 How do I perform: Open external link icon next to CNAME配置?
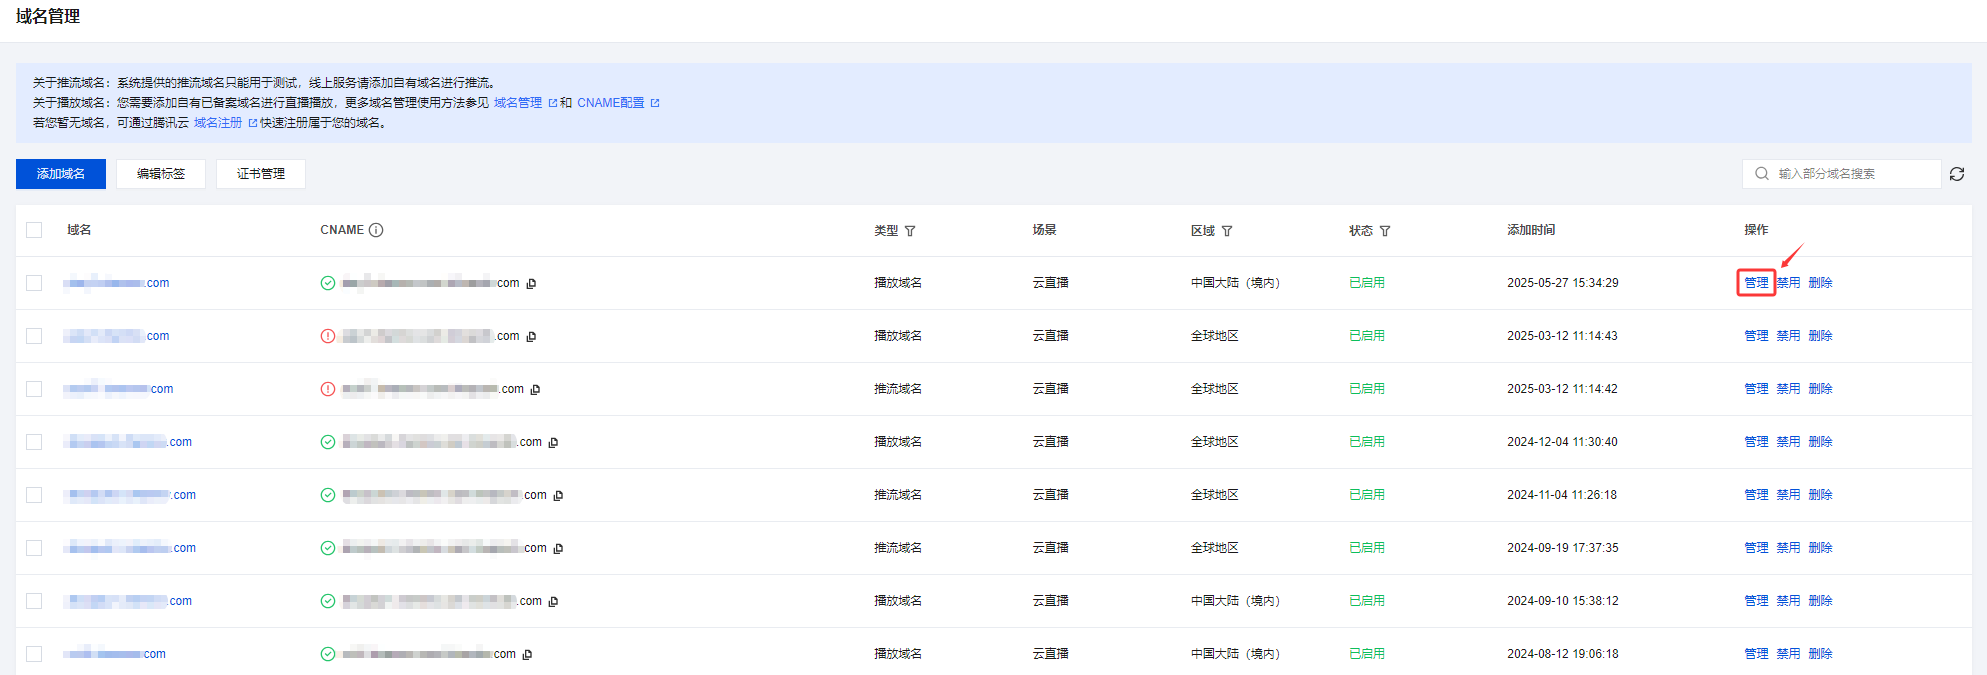point(655,103)
